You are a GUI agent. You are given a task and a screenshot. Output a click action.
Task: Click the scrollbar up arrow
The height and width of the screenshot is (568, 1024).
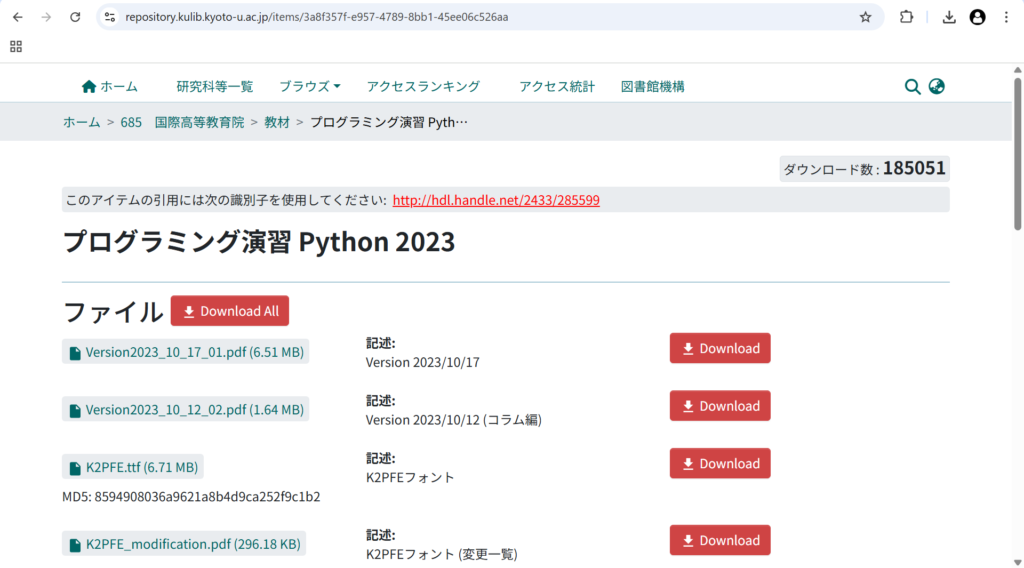pyautogui.click(x=1017, y=70)
